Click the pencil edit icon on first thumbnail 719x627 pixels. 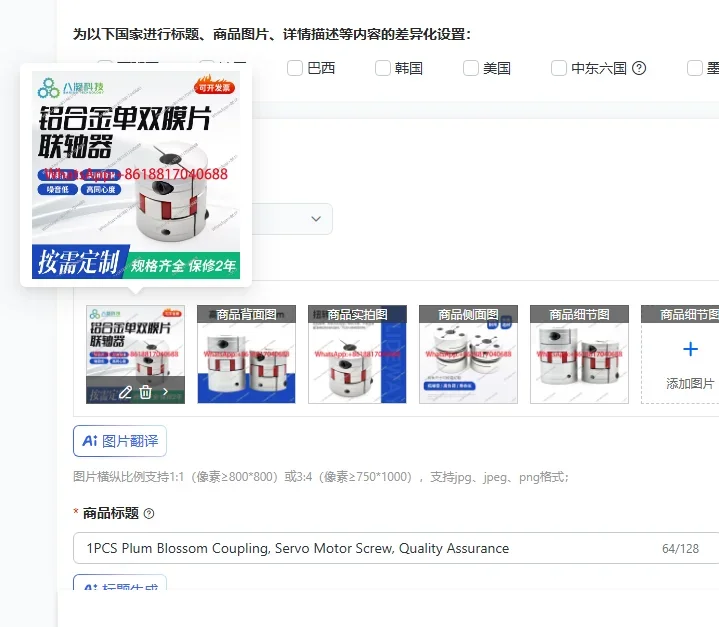coord(125,392)
